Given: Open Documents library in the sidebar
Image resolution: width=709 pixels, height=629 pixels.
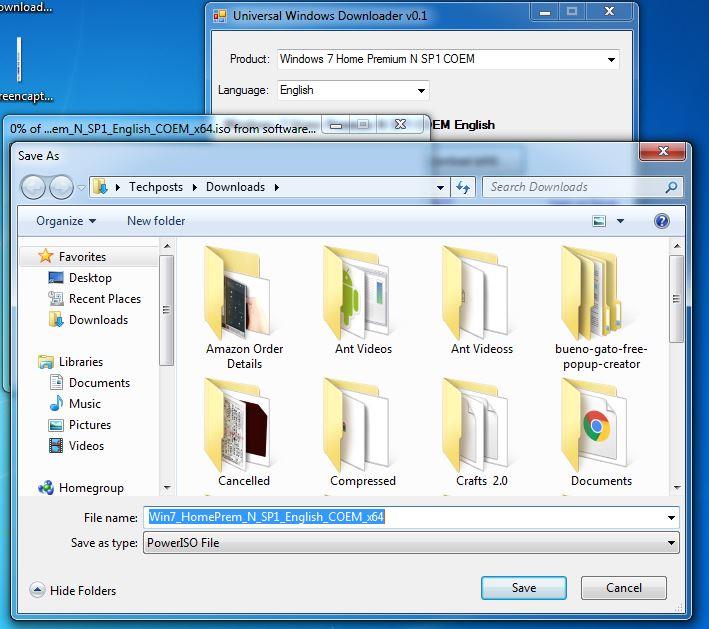Looking at the screenshot, I should point(90,383).
